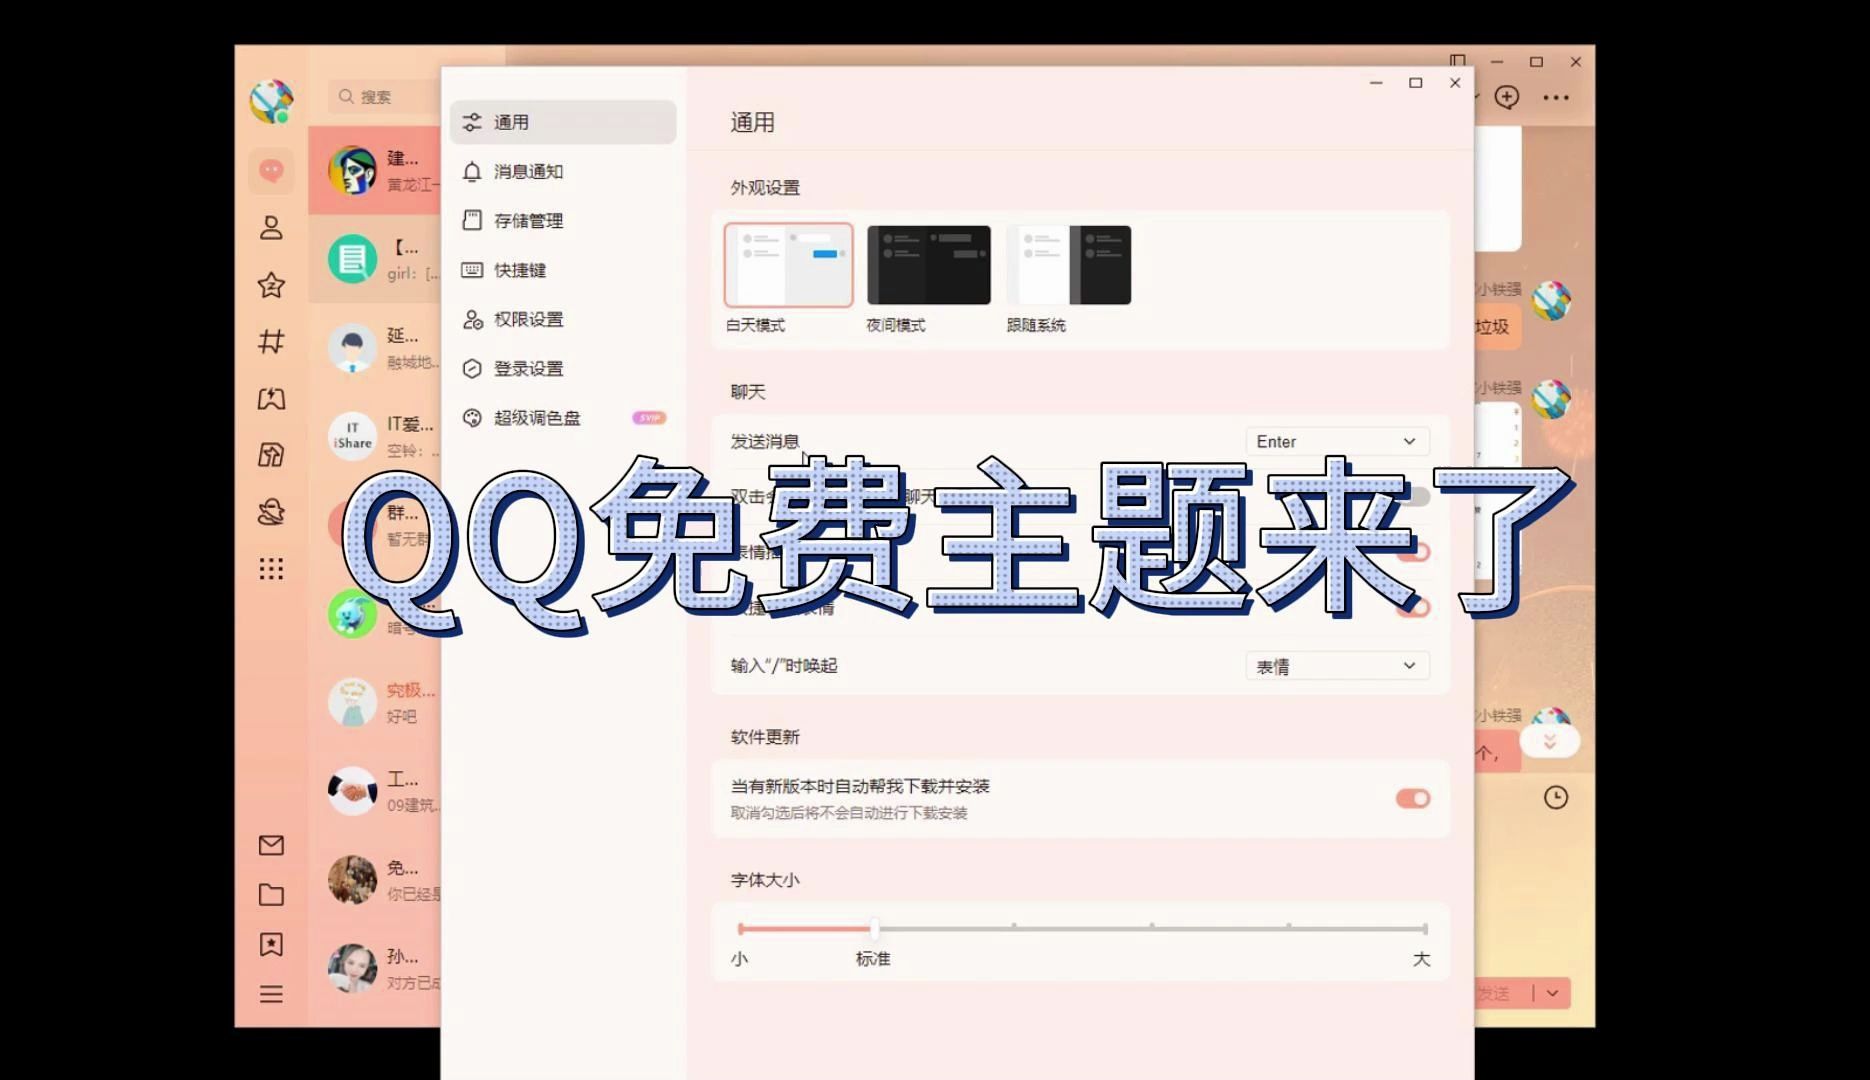Maximize the settings window
Screen dimensions: 1870x1080
coord(1416,83)
